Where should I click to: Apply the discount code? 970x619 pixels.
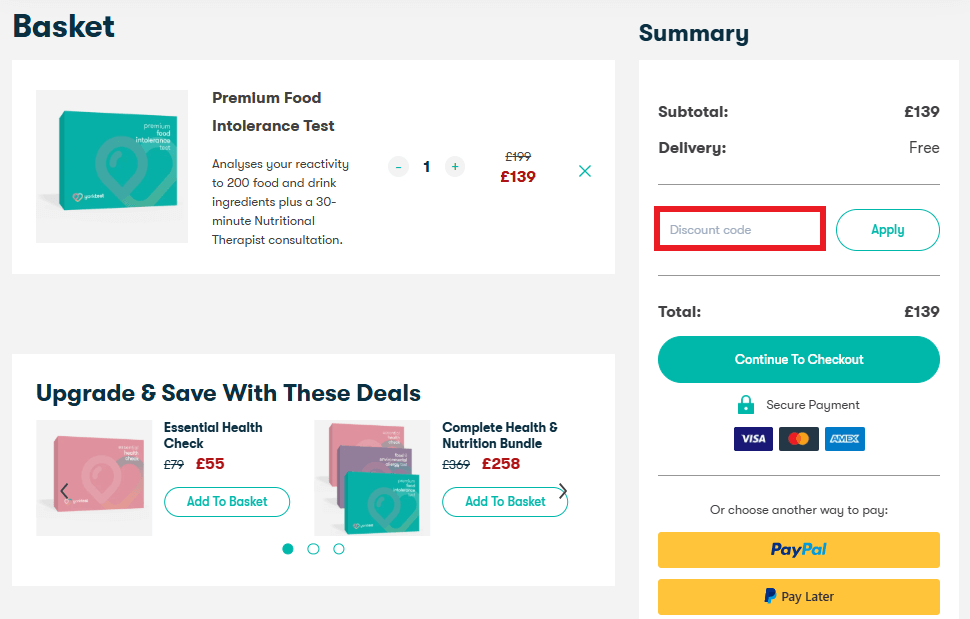[887, 230]
